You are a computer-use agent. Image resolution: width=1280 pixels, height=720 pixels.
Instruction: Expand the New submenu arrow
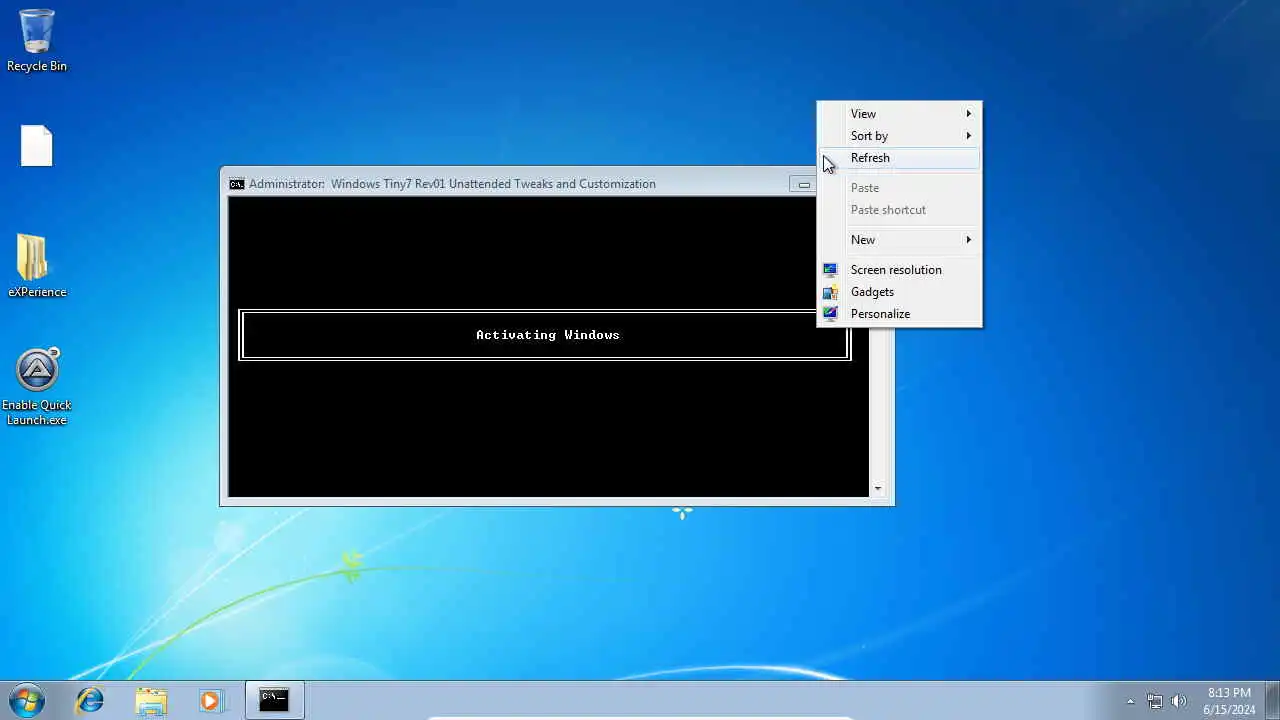[x=968, y=240]
